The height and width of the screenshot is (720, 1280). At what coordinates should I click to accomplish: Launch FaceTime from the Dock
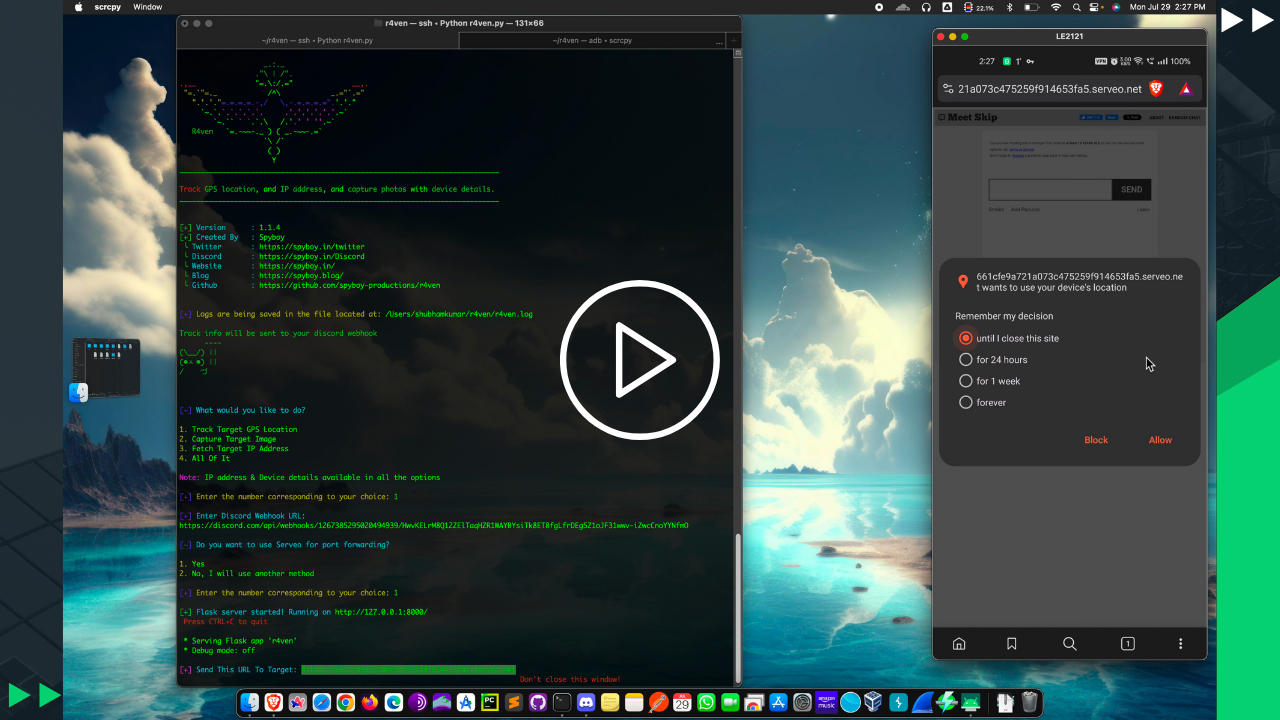click(x=730, y=703)
